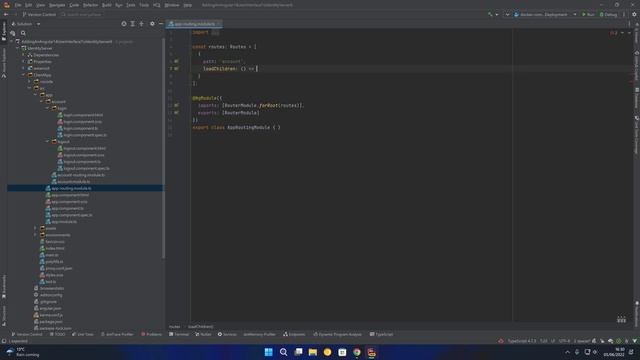Screen dimensions: 640x360
Task: Open the Navigate menu
Action: click(57, 5)
